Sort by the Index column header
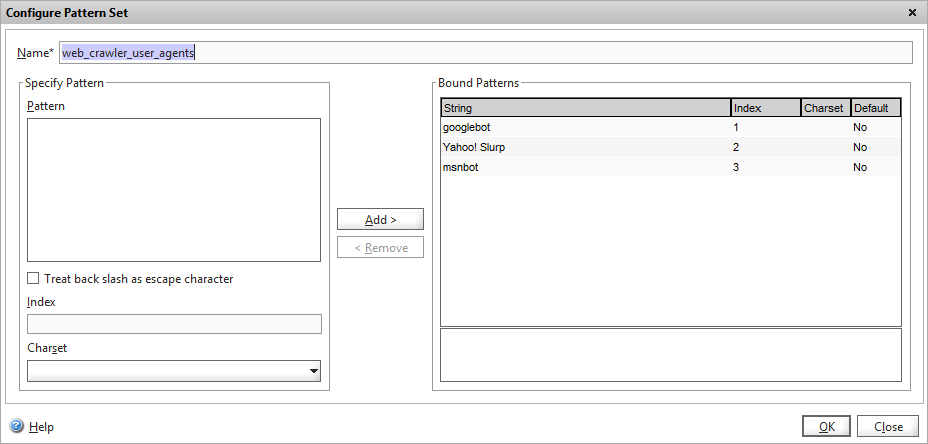928x444 pixels. click(765, 108)
